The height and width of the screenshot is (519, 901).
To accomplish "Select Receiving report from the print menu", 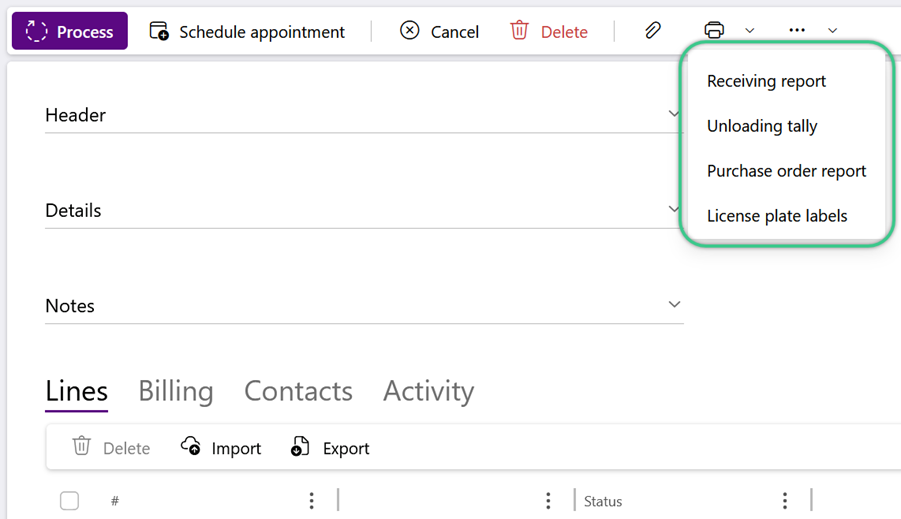I will (766, 81).
